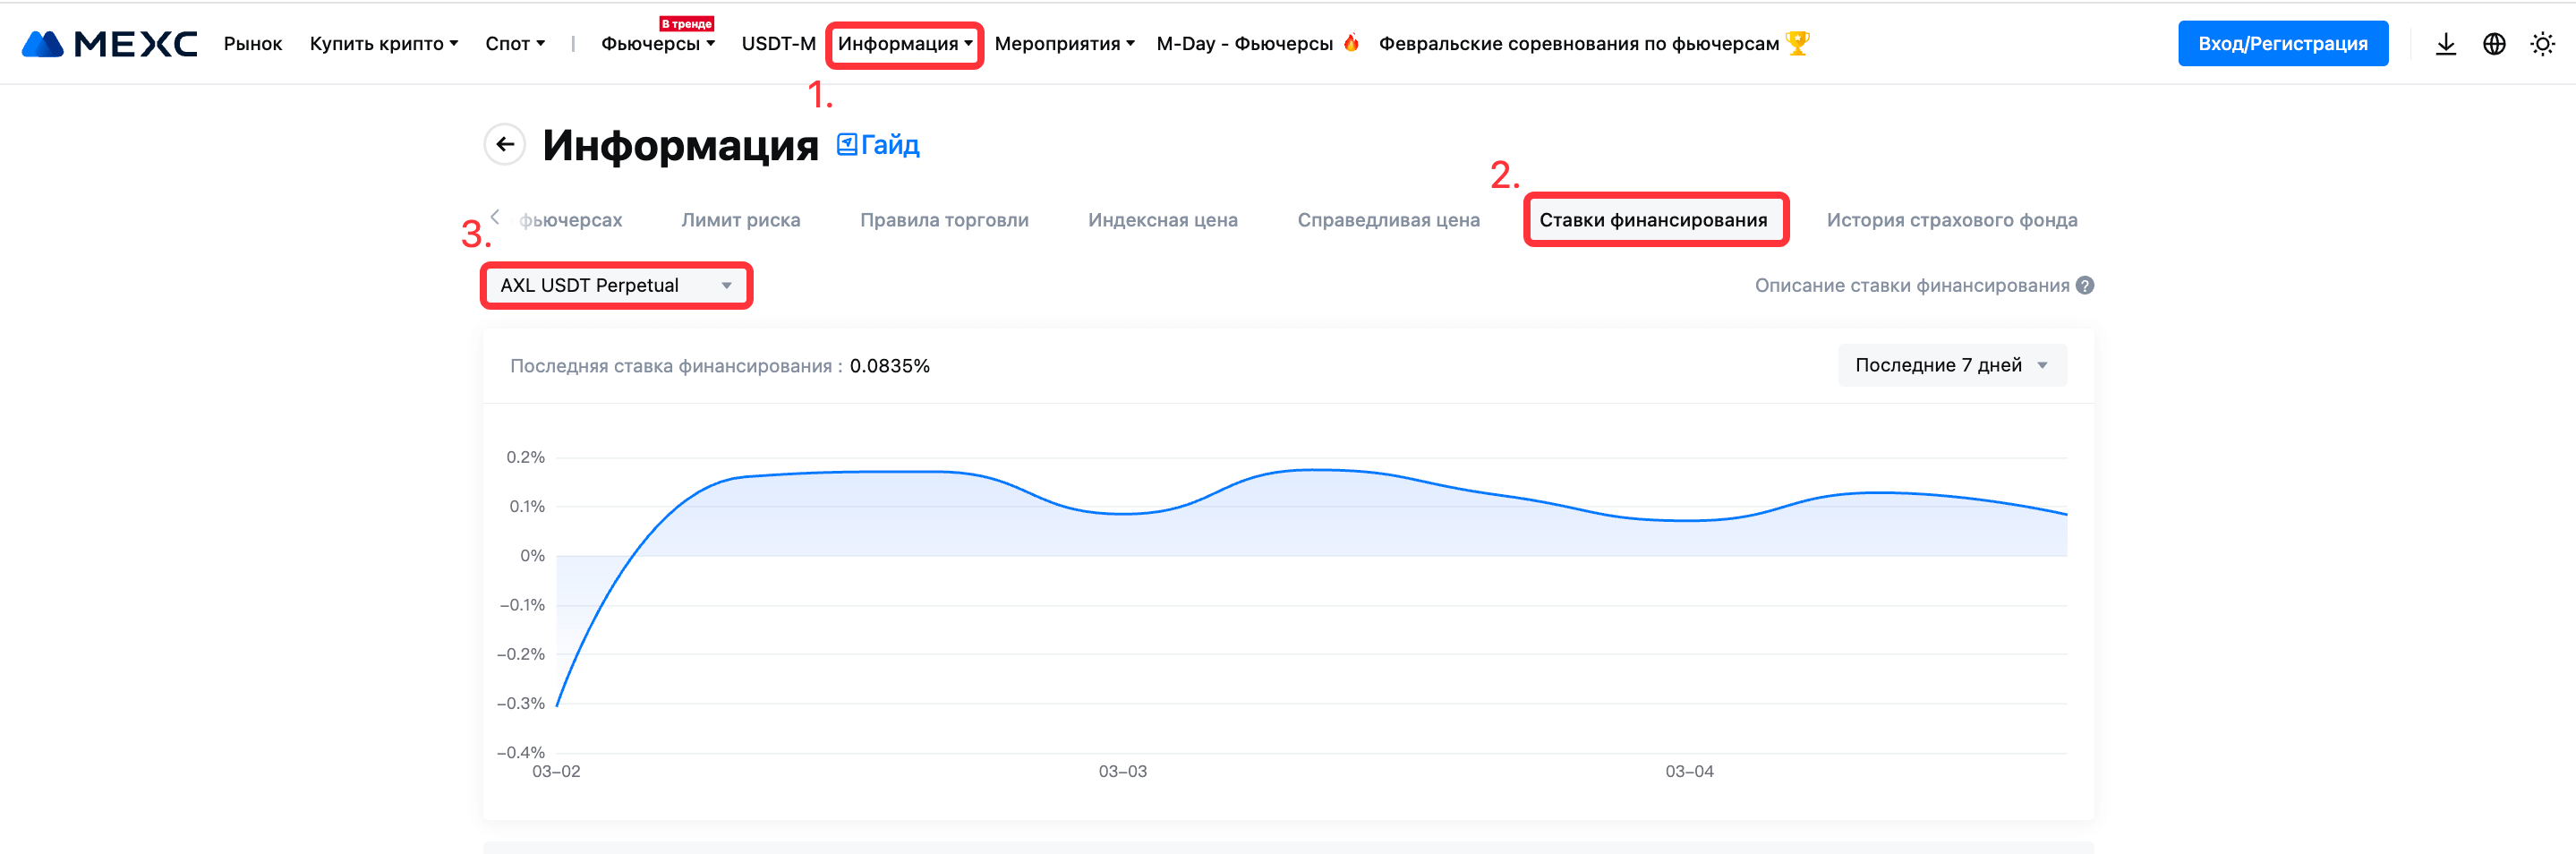Open the language globe icon
Image resolution: width=2576 pixels, height=854 pixels.
pos(2494,44)
